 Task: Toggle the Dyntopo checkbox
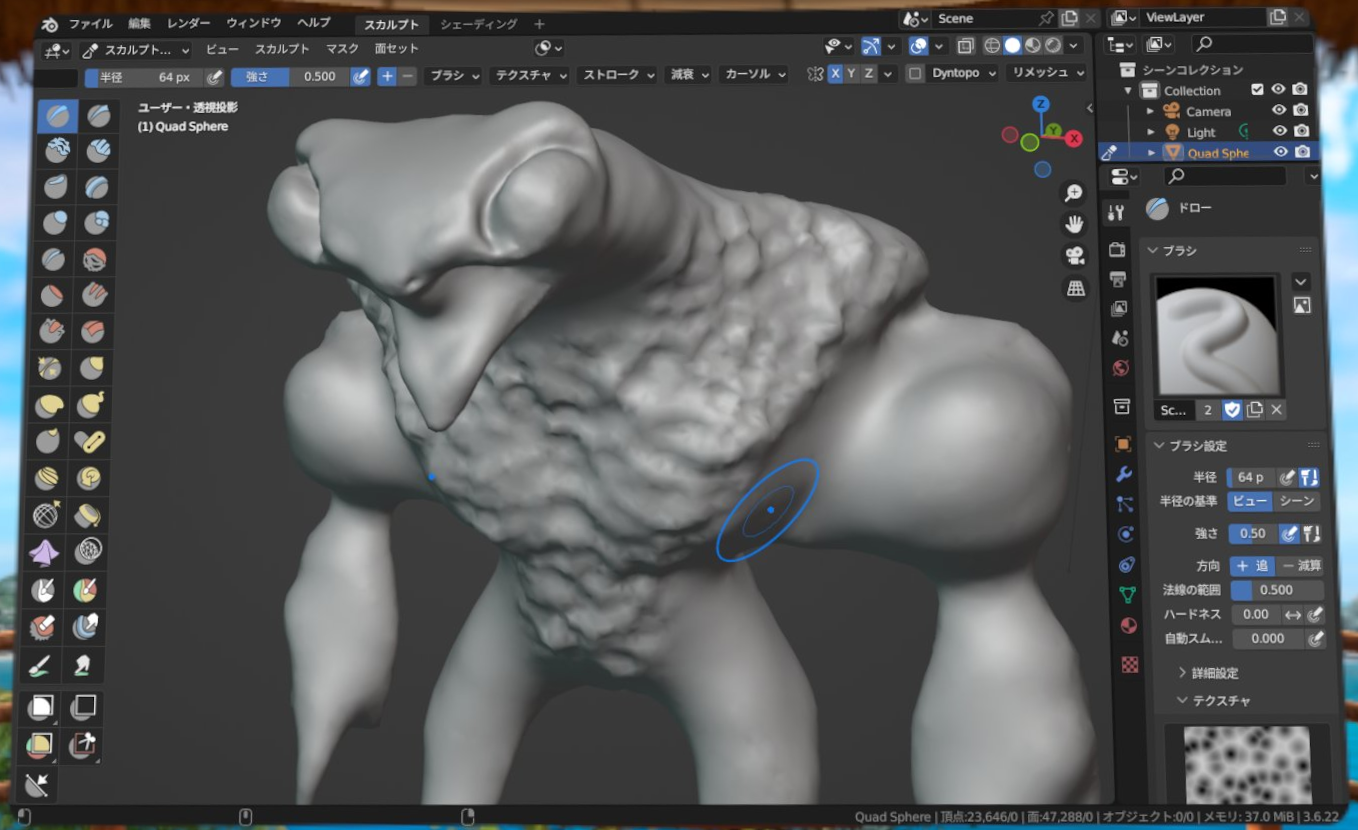(915, 74)
